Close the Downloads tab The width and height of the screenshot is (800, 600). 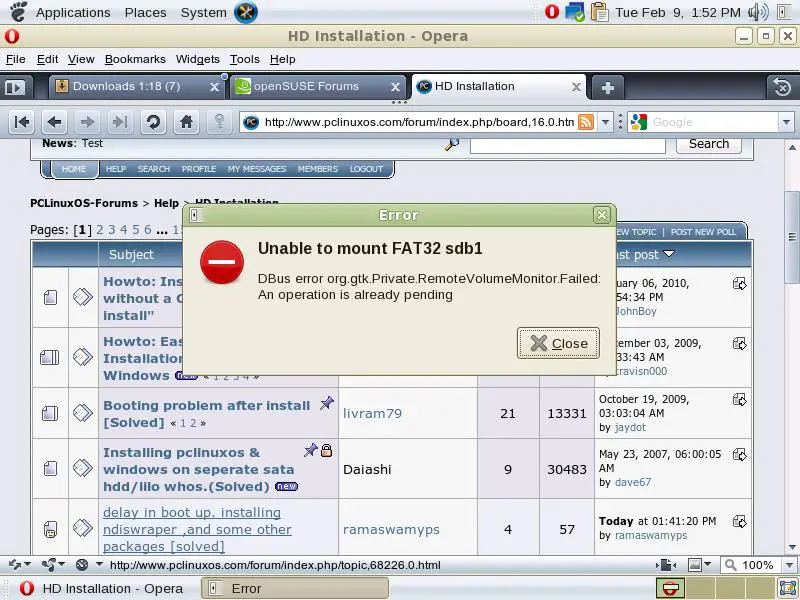[214, 87]
